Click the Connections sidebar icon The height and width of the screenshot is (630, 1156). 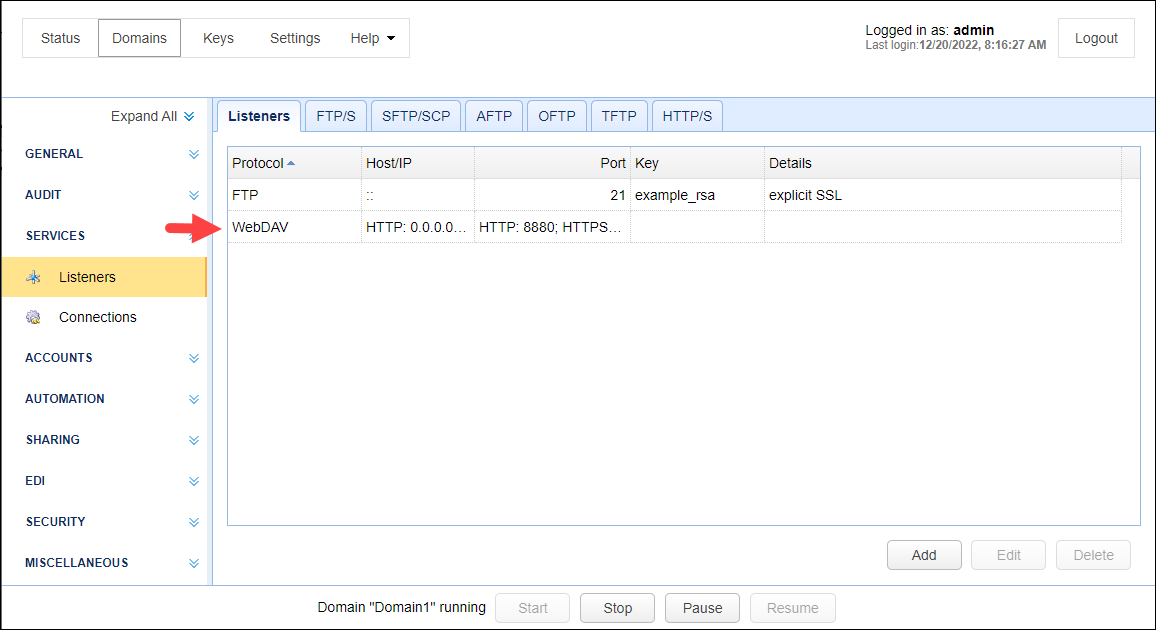pyautogui.click(x=33, y=317)
